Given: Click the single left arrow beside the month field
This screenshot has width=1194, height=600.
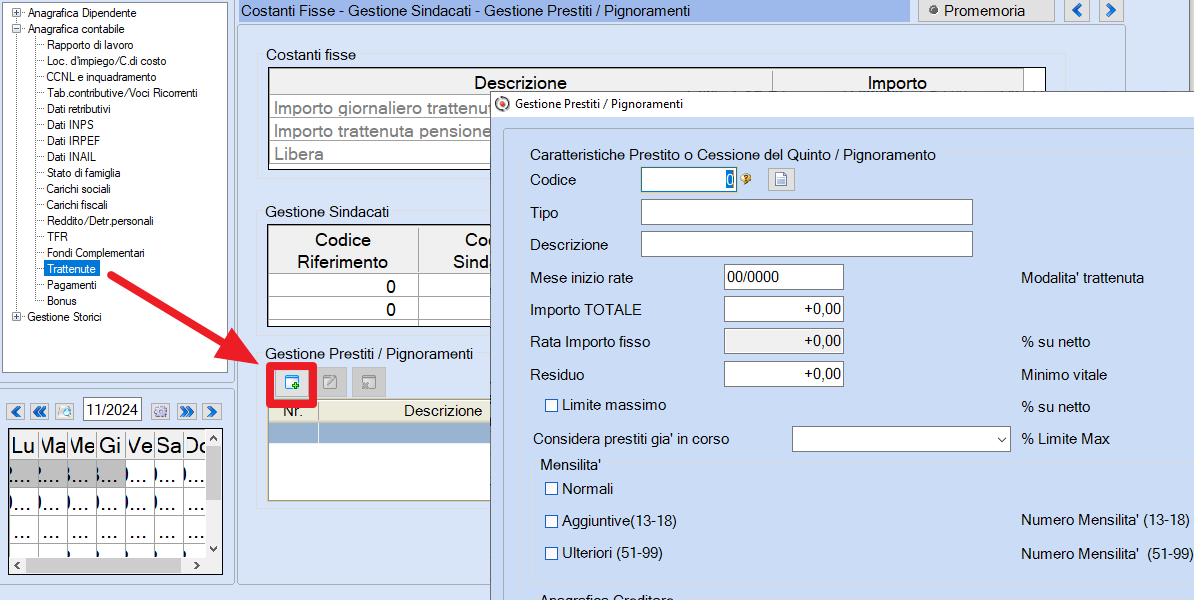Looking at the screenshot, I should (15, 411).
